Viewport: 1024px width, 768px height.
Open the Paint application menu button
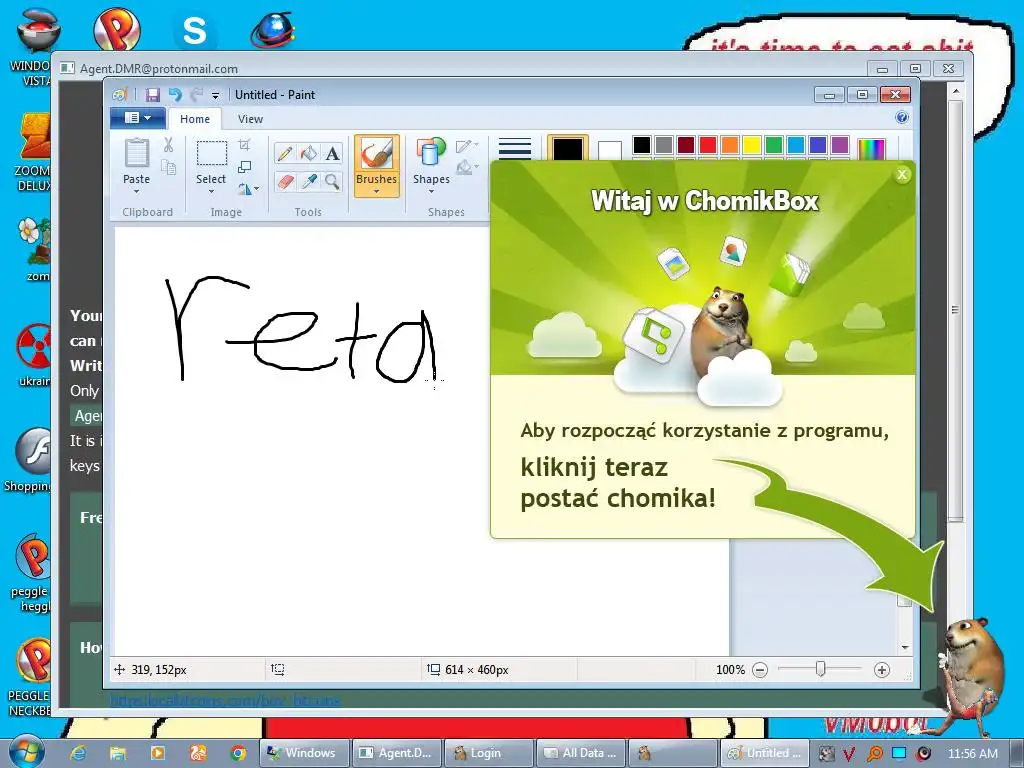tap(137, 118)
